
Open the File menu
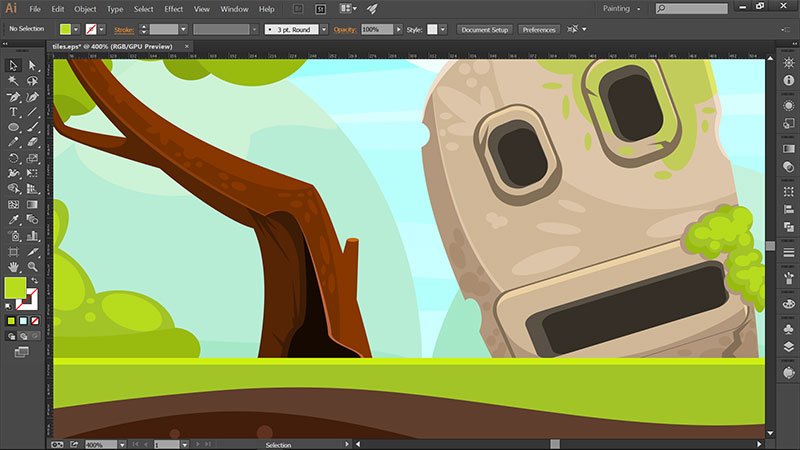[35, 9]
